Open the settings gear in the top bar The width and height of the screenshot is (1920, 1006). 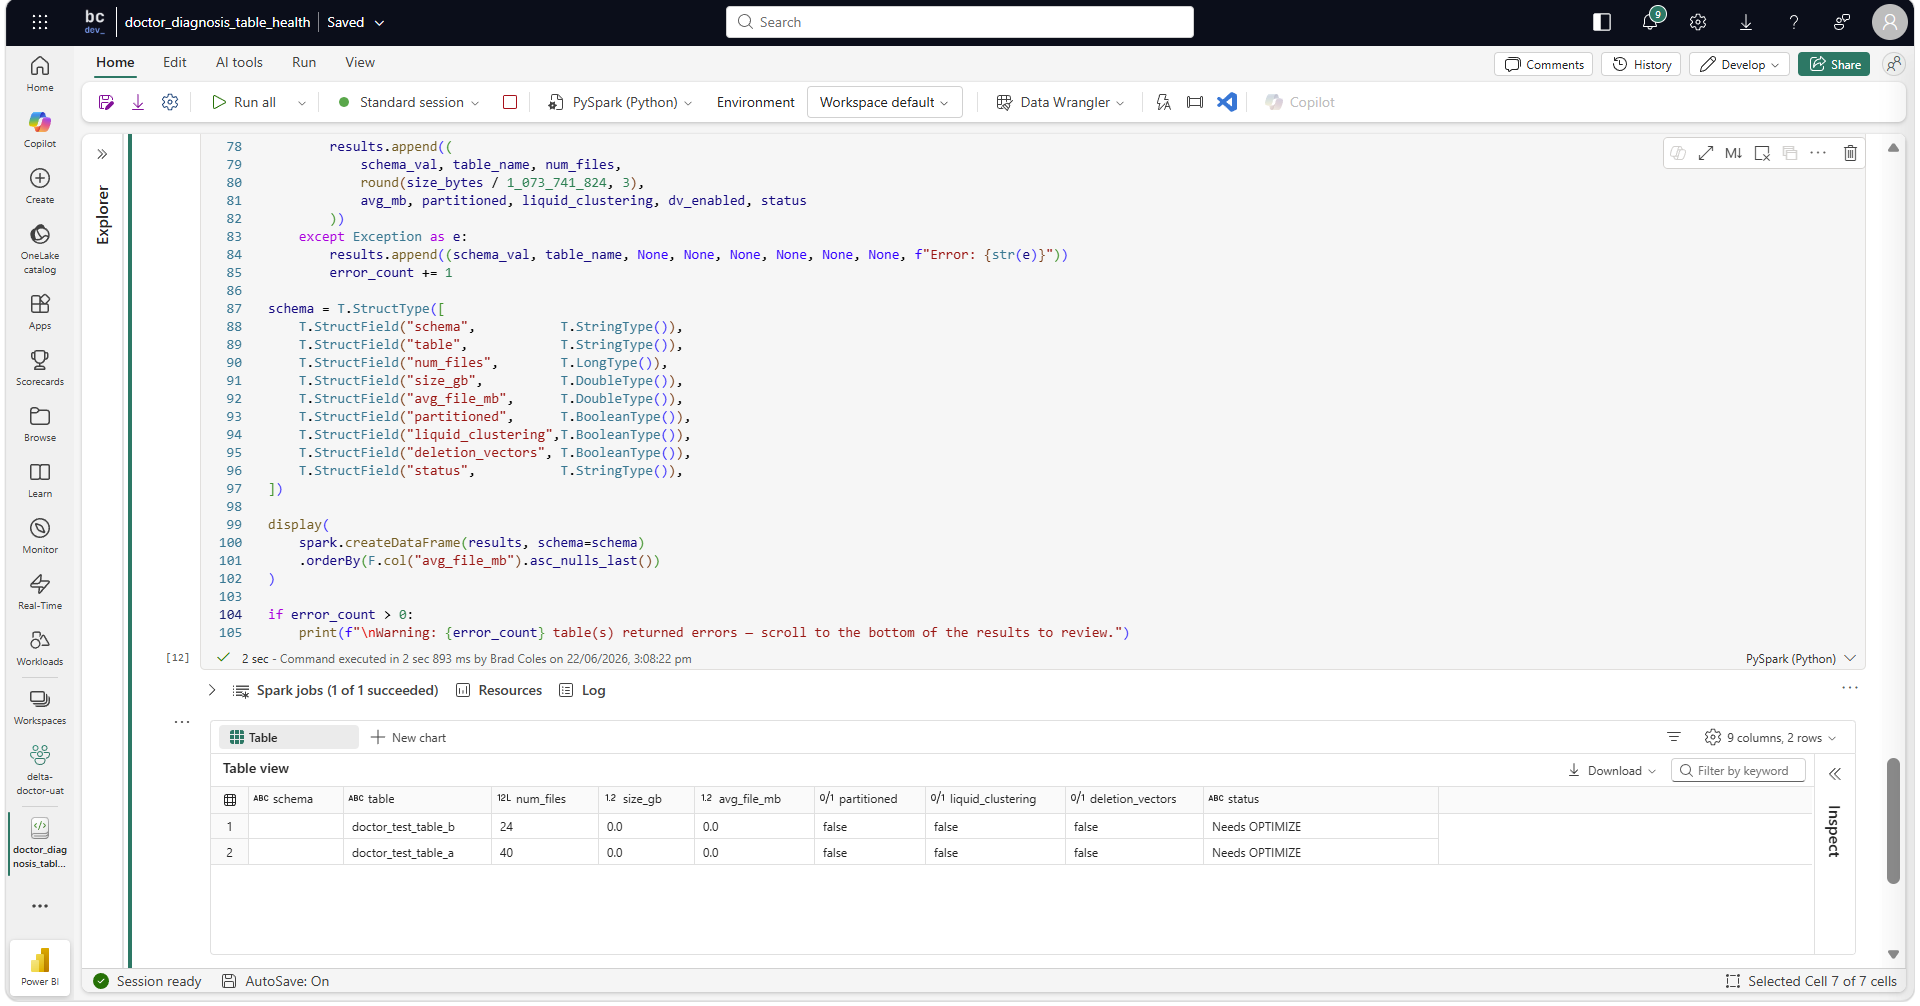tap(1698, 22)
